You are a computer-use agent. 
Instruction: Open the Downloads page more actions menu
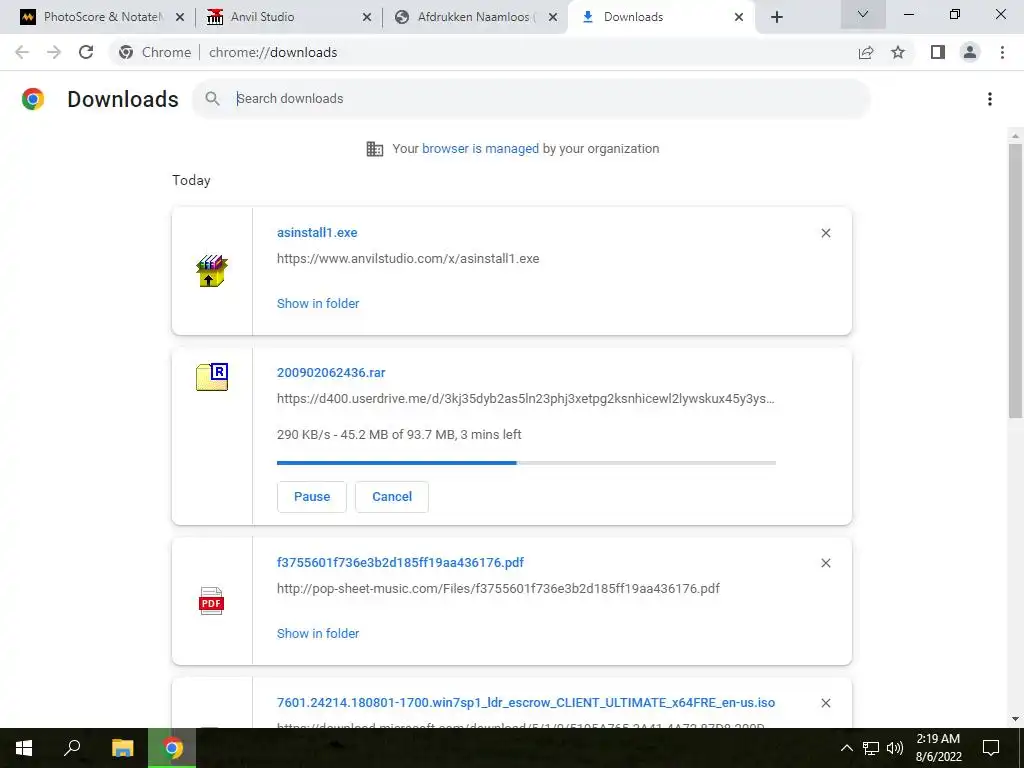point(990,99)
